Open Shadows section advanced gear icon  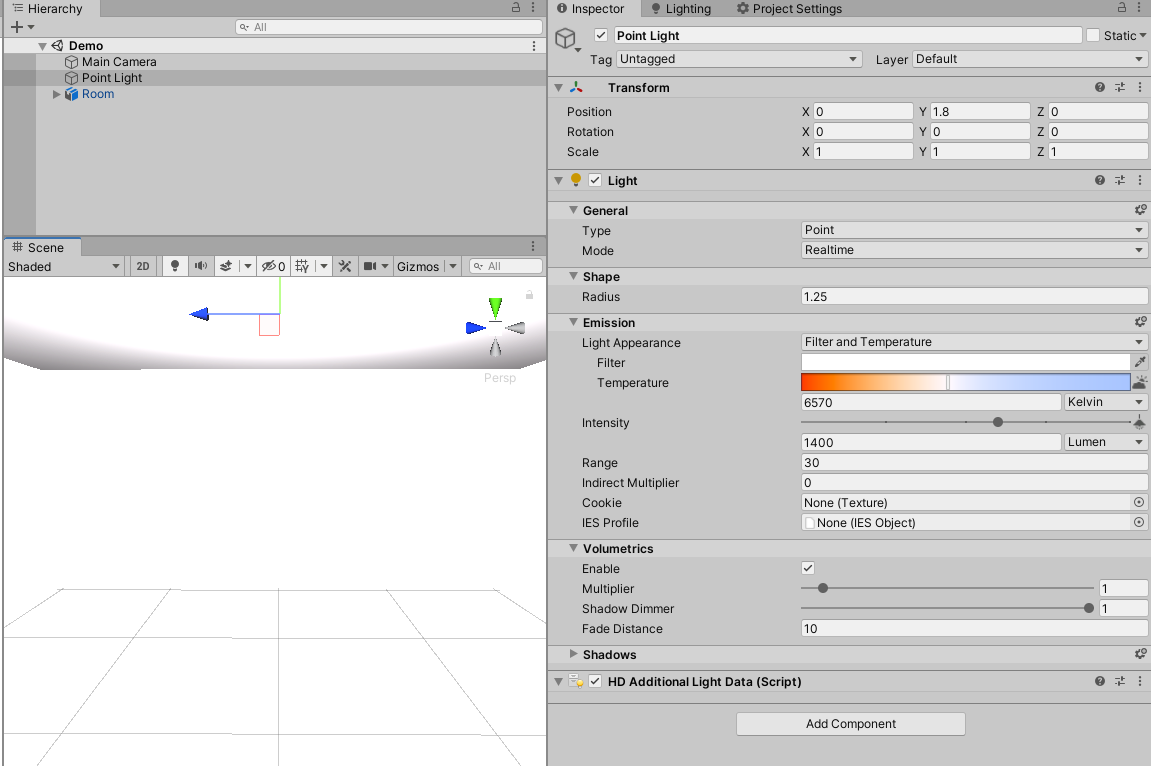(x=1140, y=654)
